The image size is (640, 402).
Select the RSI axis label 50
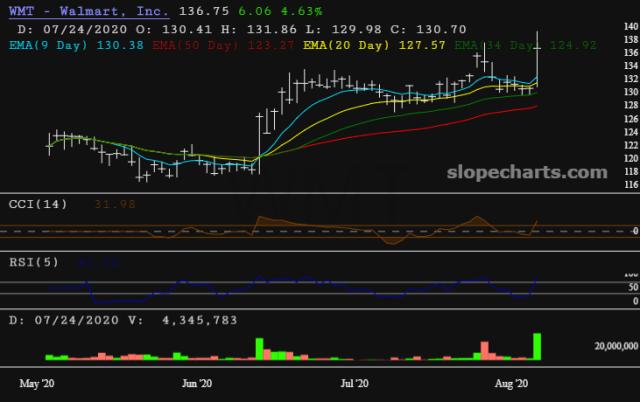633,287
